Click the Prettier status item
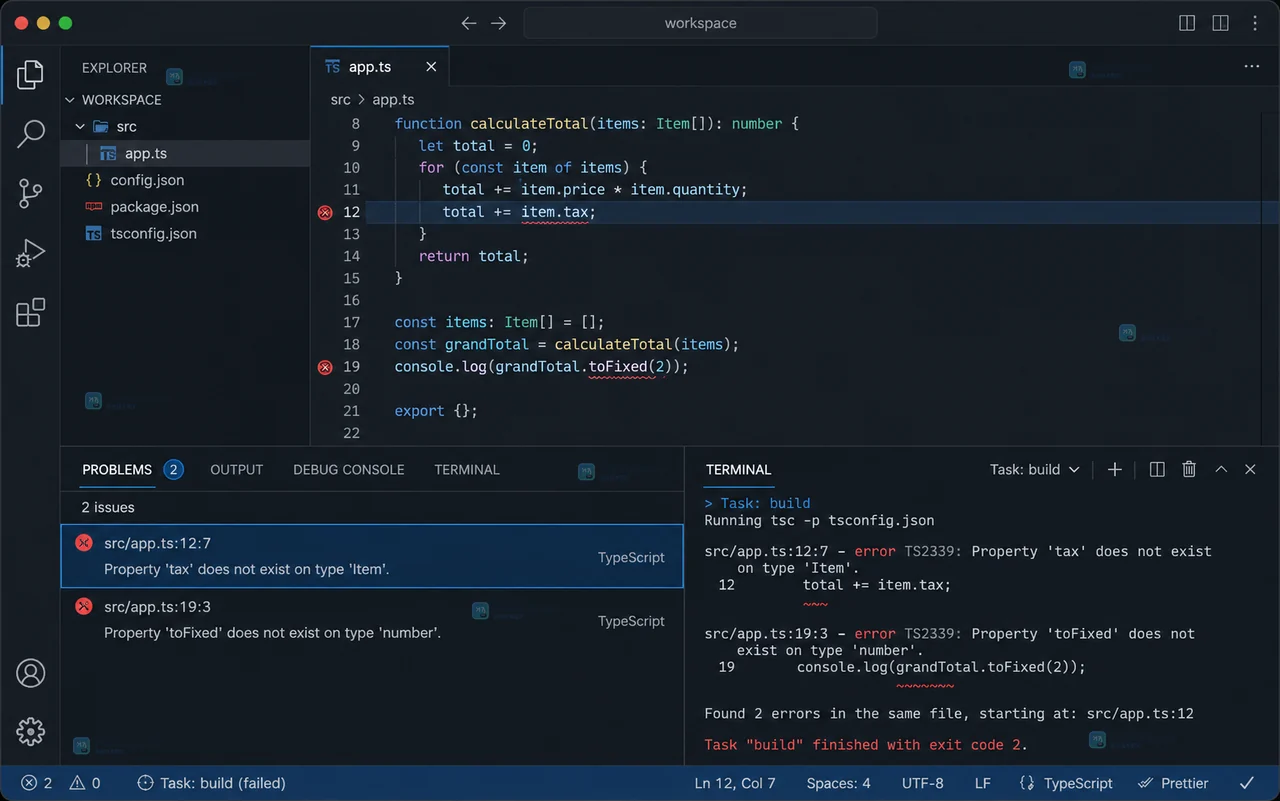Screen dimensions: 1280x801 click(x=1173, y=784)
